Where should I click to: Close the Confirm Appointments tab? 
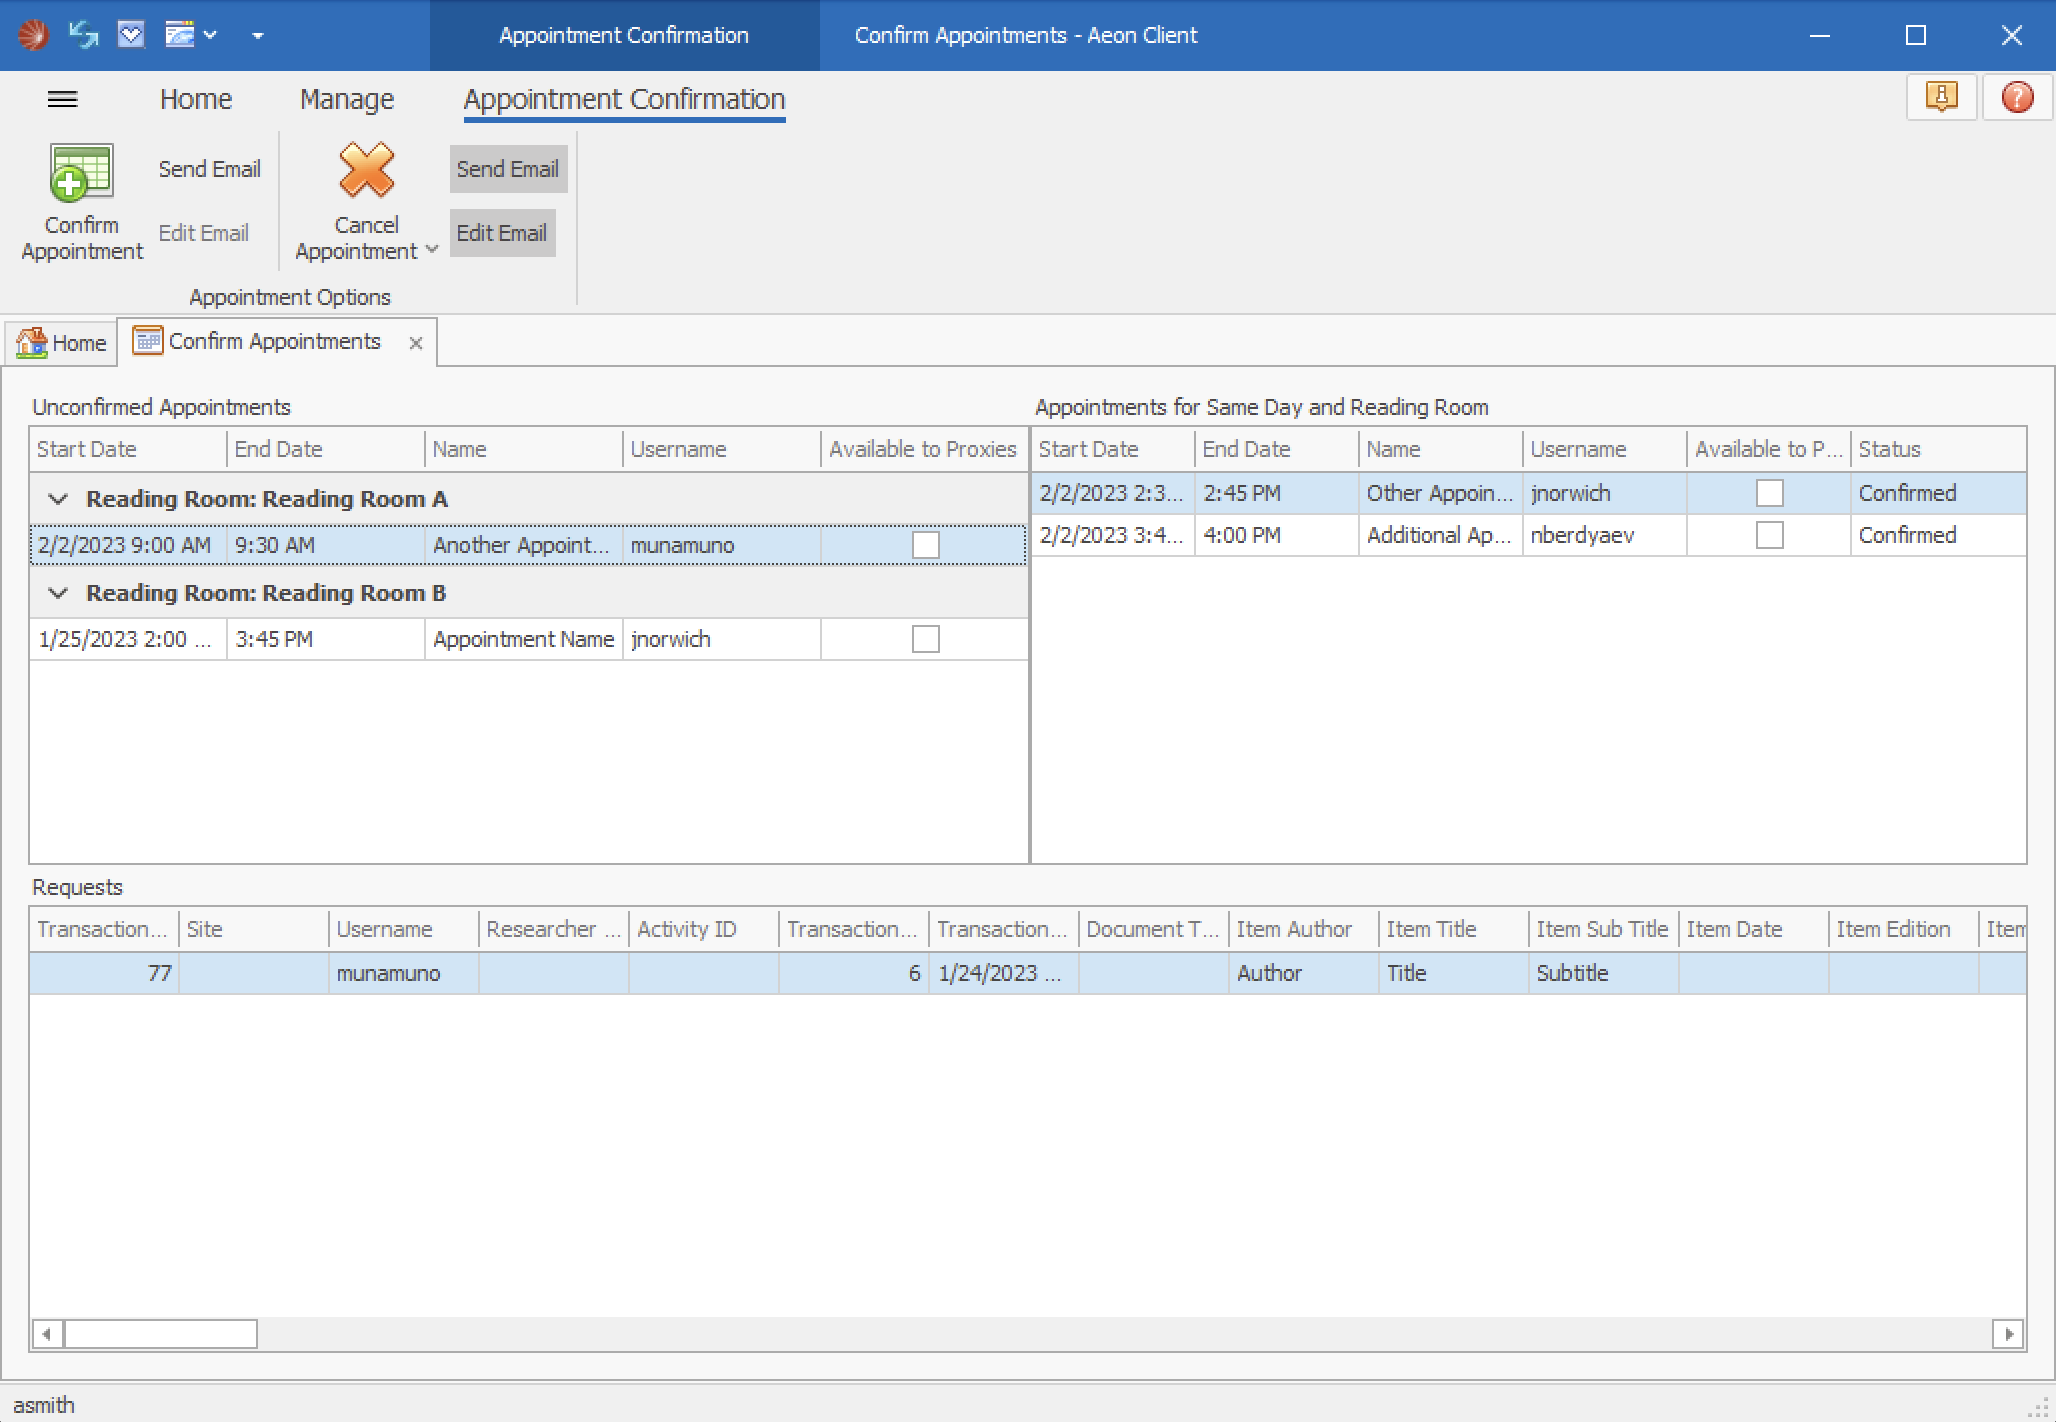pyautogui.click(x=416, y=342)
